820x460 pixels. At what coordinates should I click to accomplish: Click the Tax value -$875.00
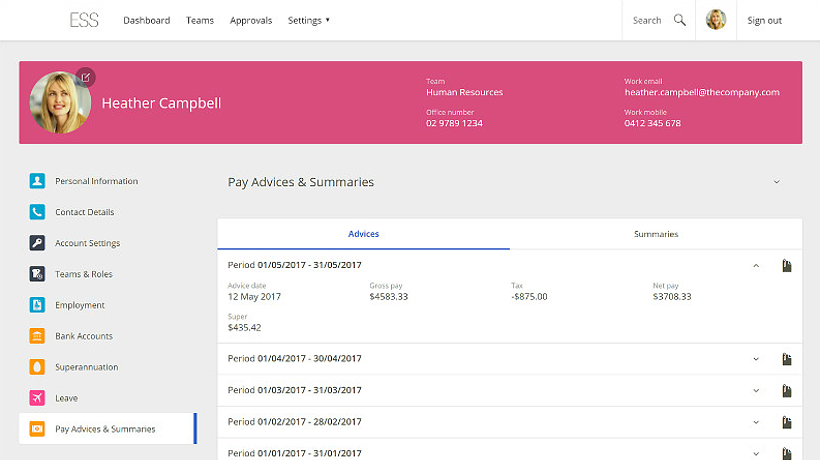tap(529, 296)
